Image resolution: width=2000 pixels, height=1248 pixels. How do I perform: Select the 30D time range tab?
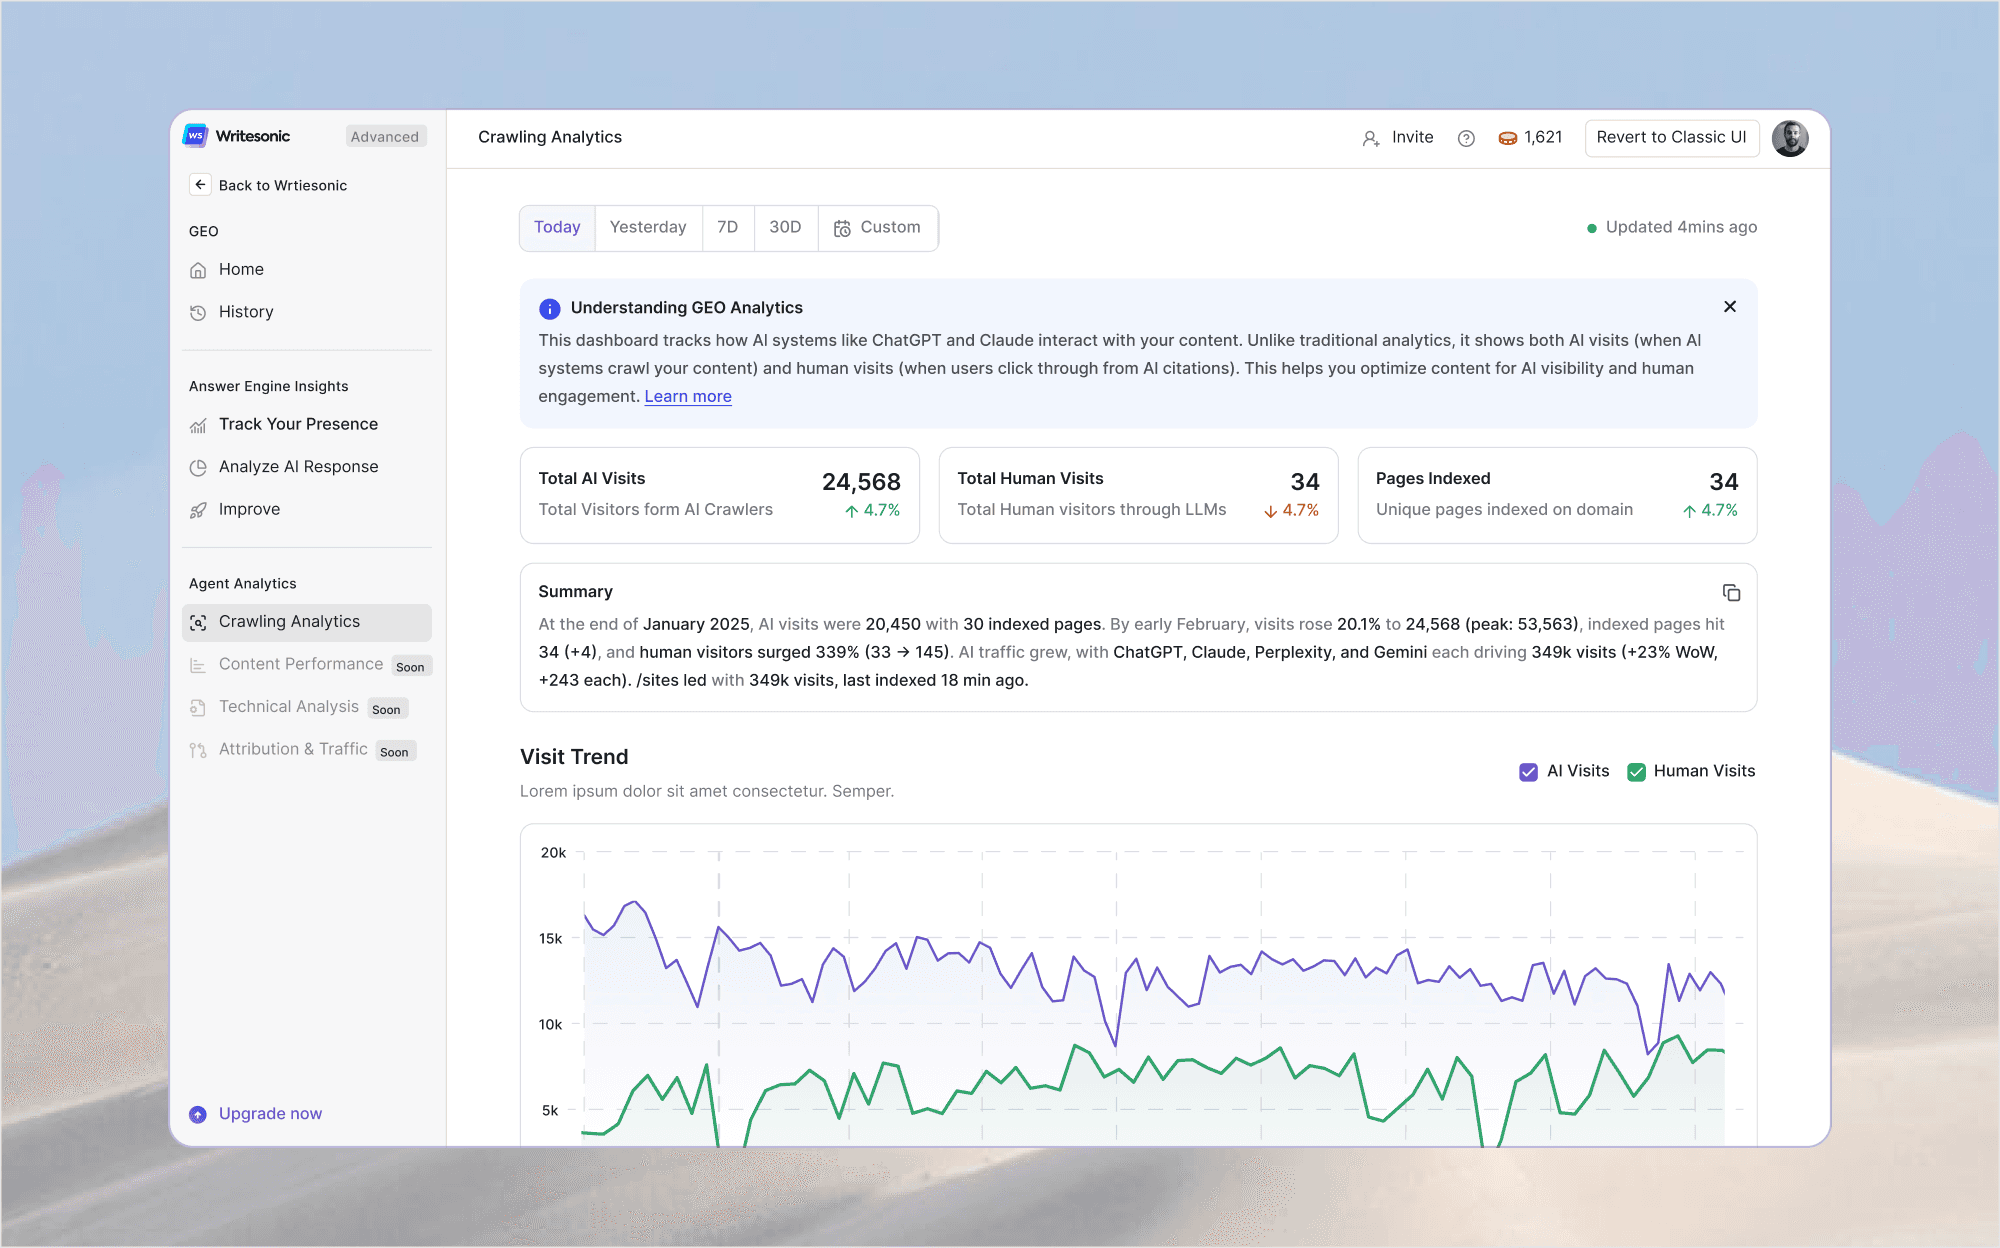785,228
